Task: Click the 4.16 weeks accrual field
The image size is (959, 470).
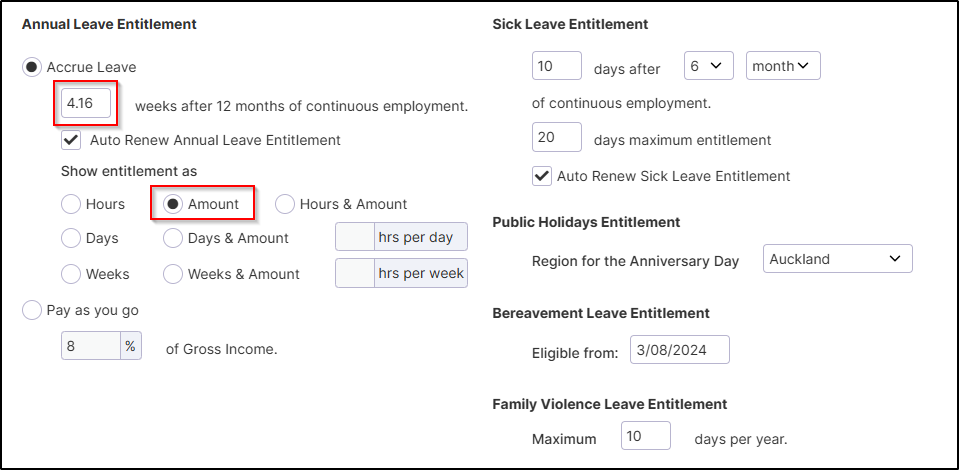Action: (x=86, y=102)
